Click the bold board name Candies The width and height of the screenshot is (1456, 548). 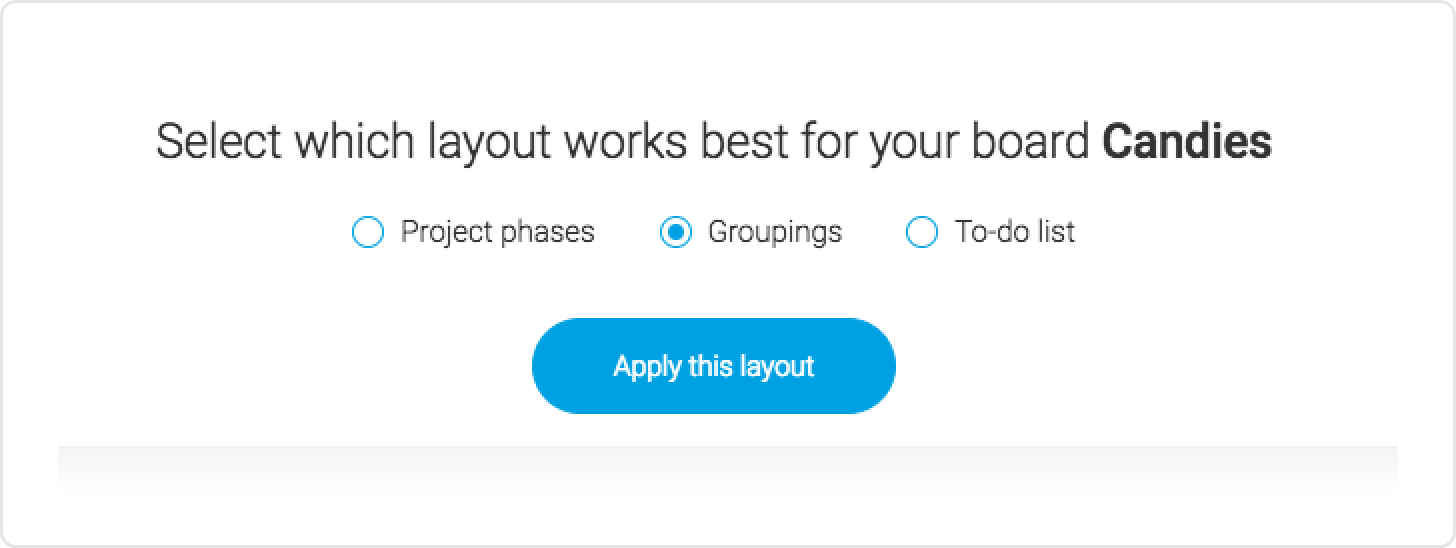1186,142
